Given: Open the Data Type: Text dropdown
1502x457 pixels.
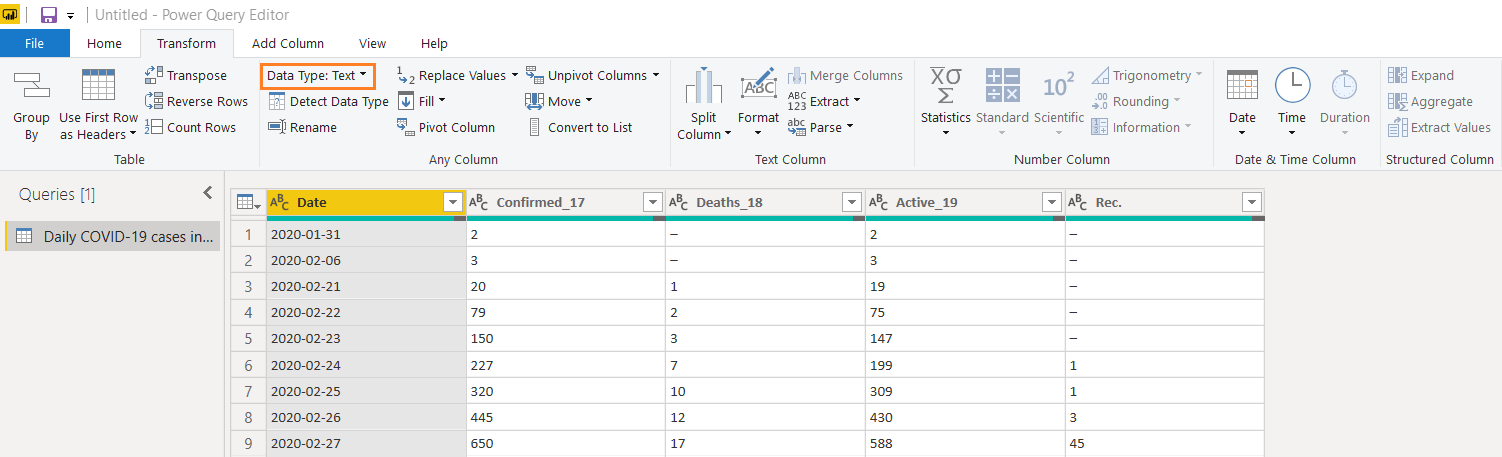Looking at the screenshot, I should click(x=317, y=75).
